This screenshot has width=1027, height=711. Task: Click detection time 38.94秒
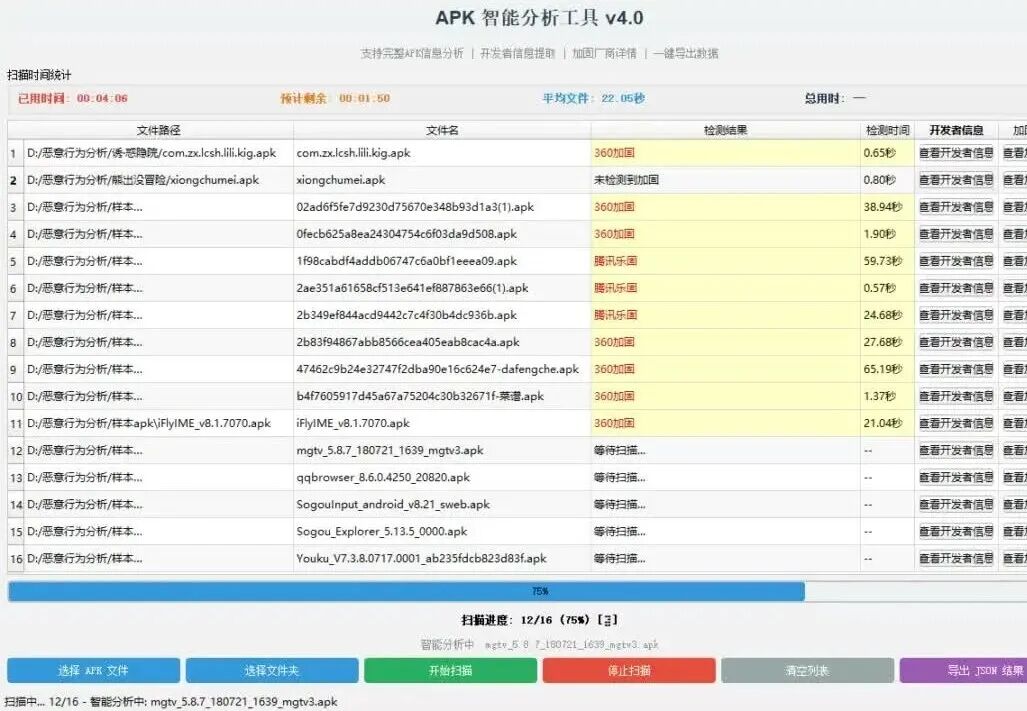pos(887,207)
